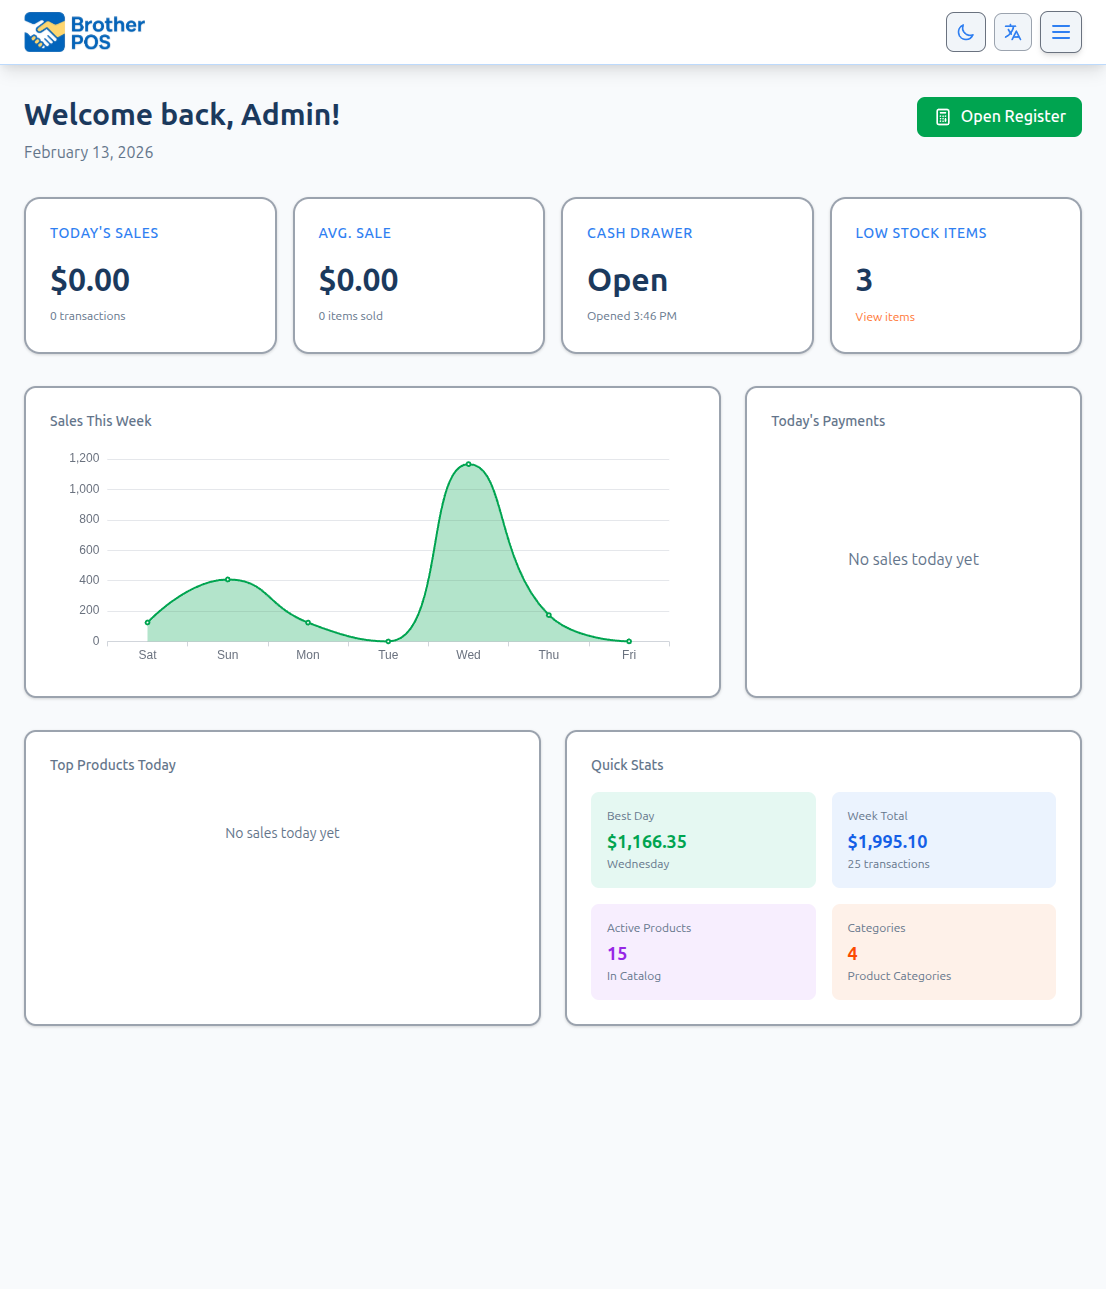Click the Sales This Week panel header
1106x1289 pixels.
pos(100,421)
